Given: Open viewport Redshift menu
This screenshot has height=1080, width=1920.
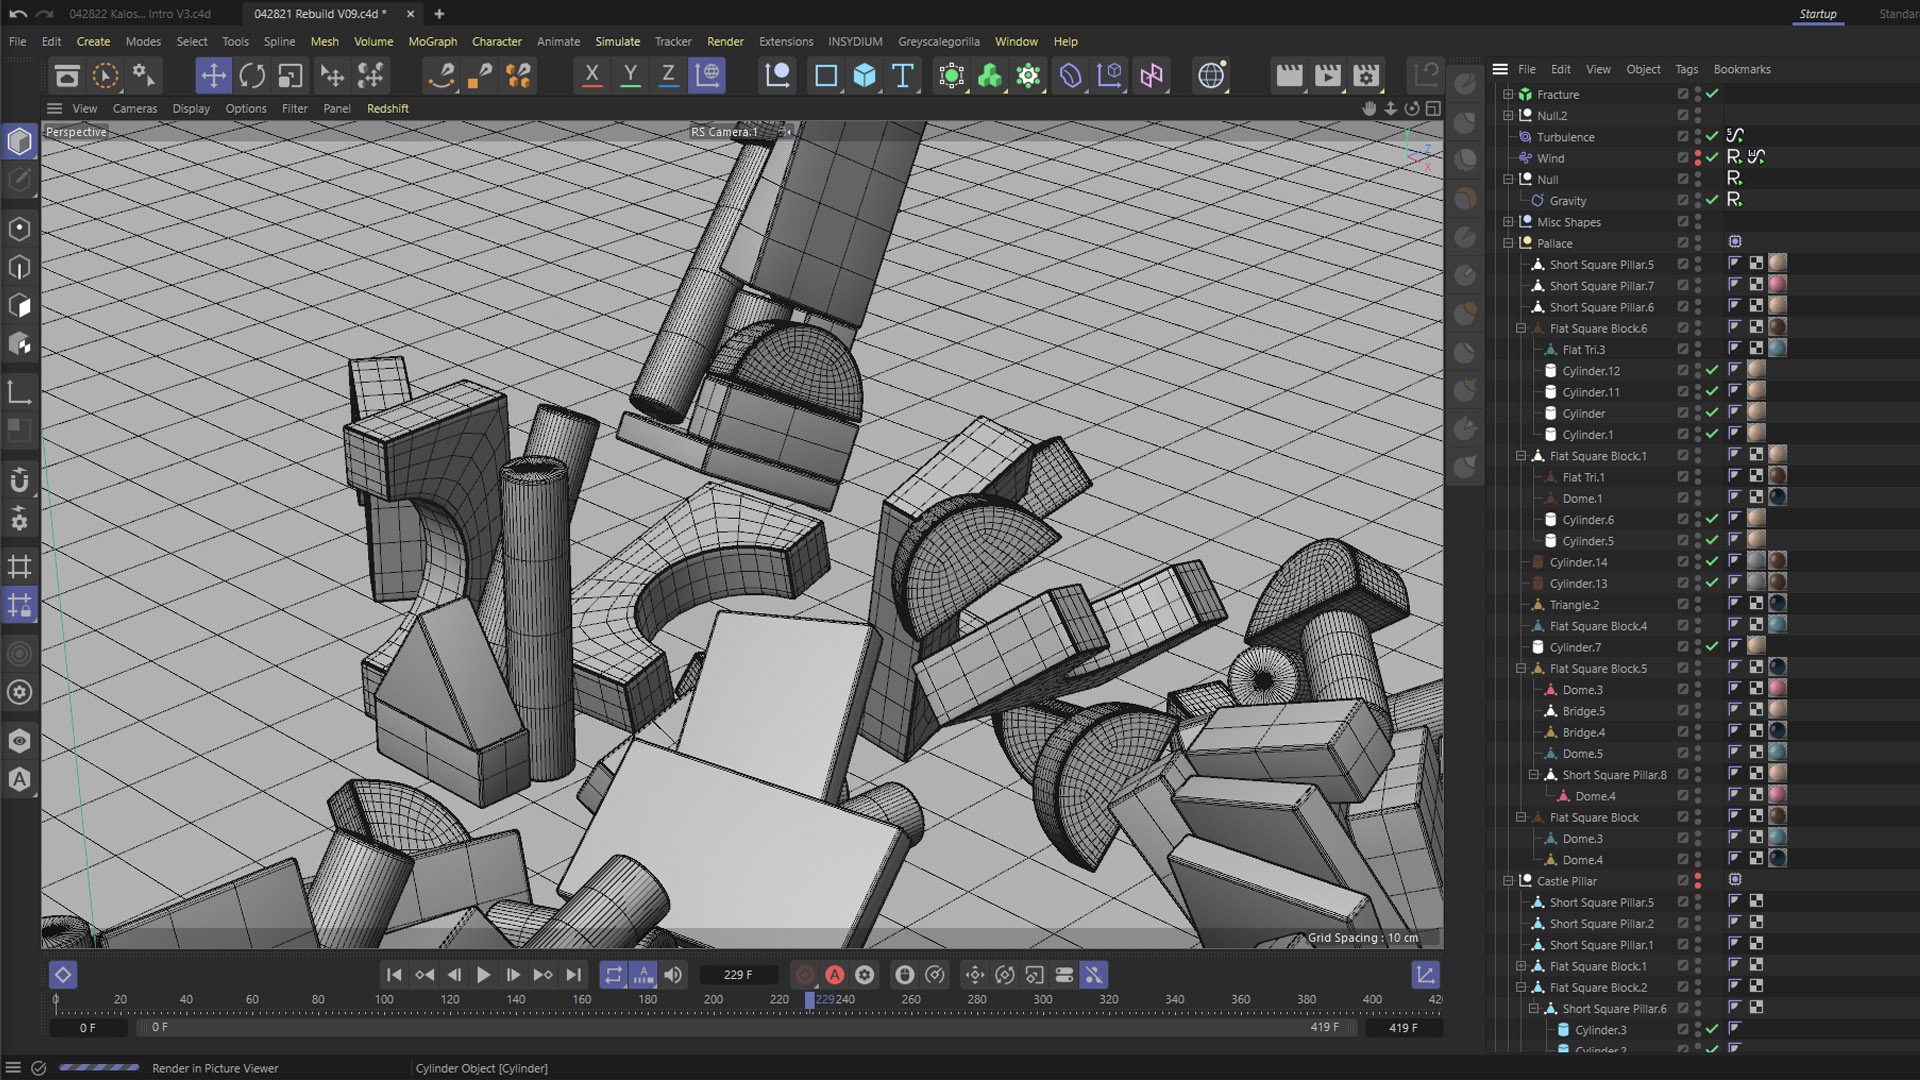Looking at the screenshot, I should pyautogui.click(x=387, y=108).
